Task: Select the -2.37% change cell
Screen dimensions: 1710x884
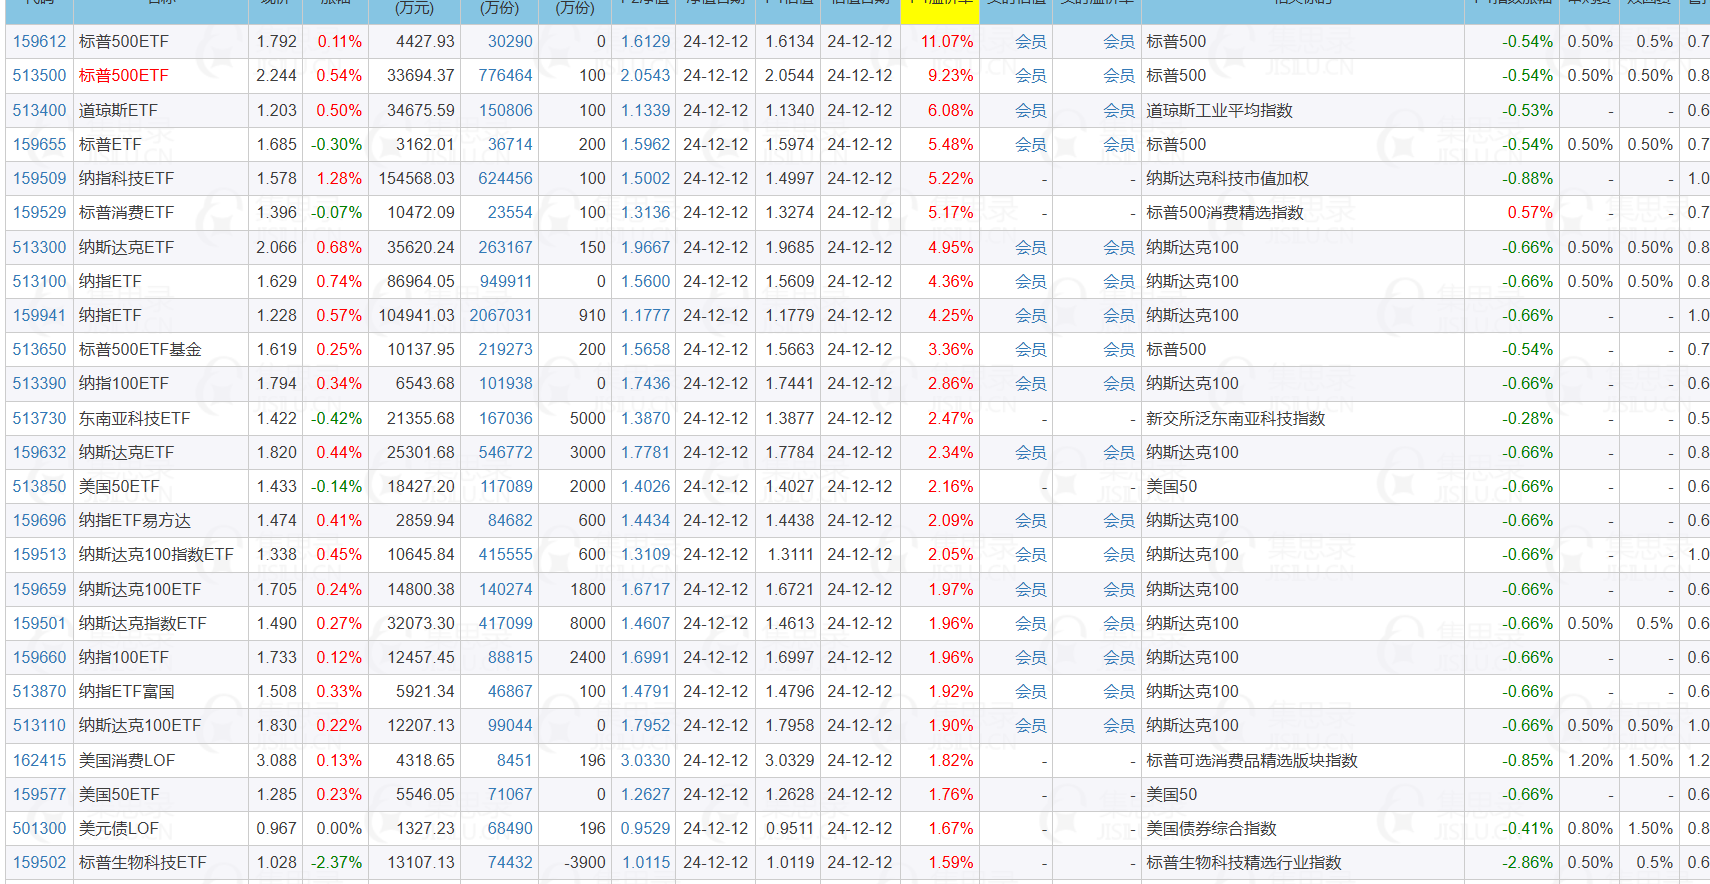Action: point(337,862)
